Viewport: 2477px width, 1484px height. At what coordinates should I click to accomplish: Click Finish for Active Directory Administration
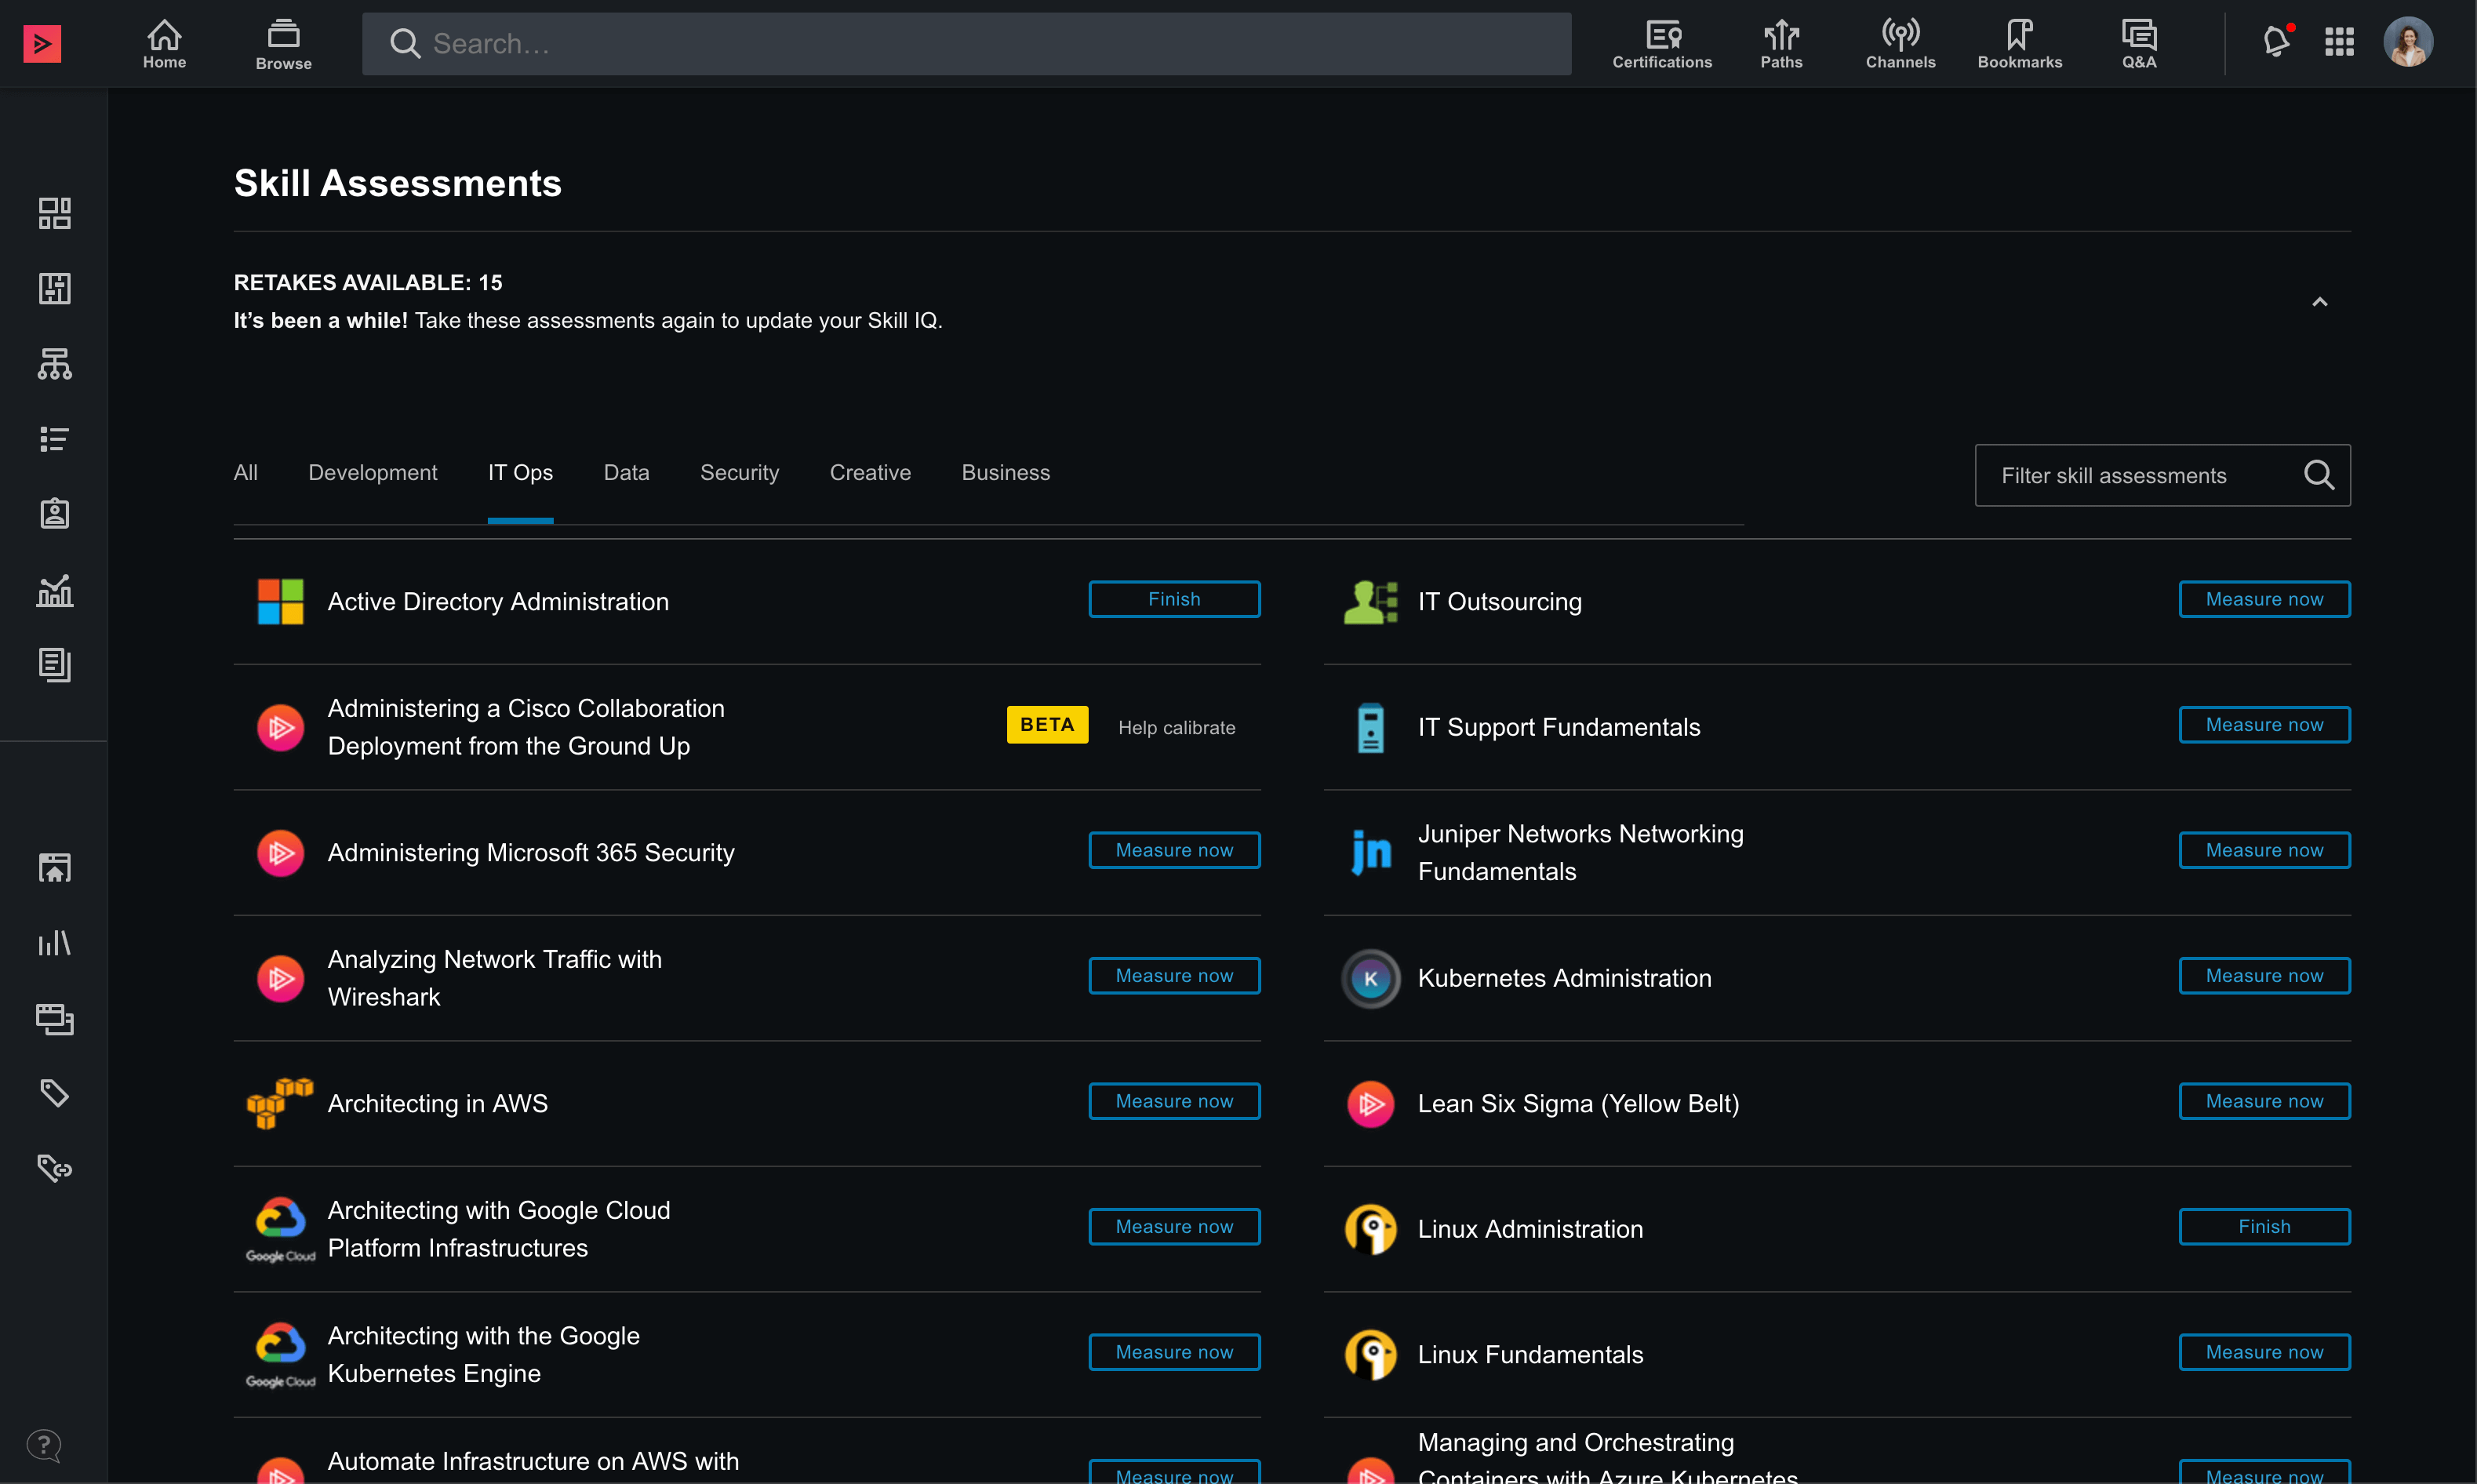[1173, 599]
